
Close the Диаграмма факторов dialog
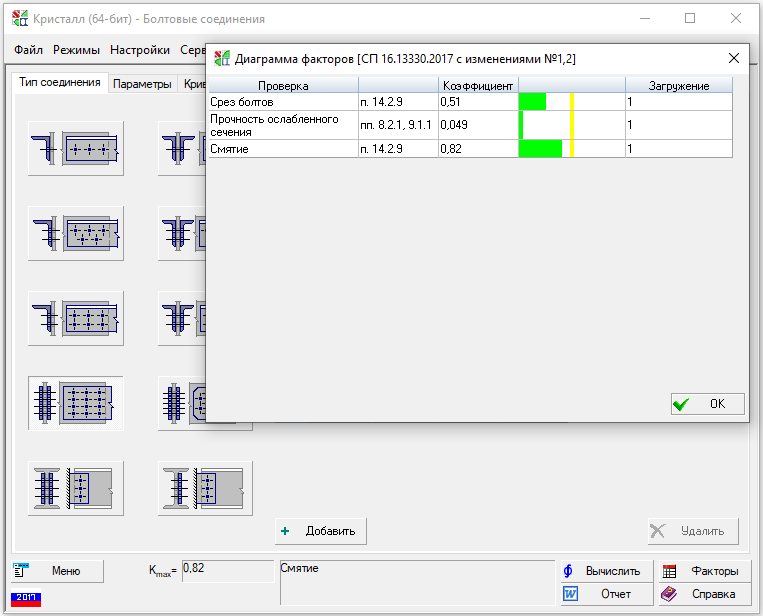click(x=734, y=58)
